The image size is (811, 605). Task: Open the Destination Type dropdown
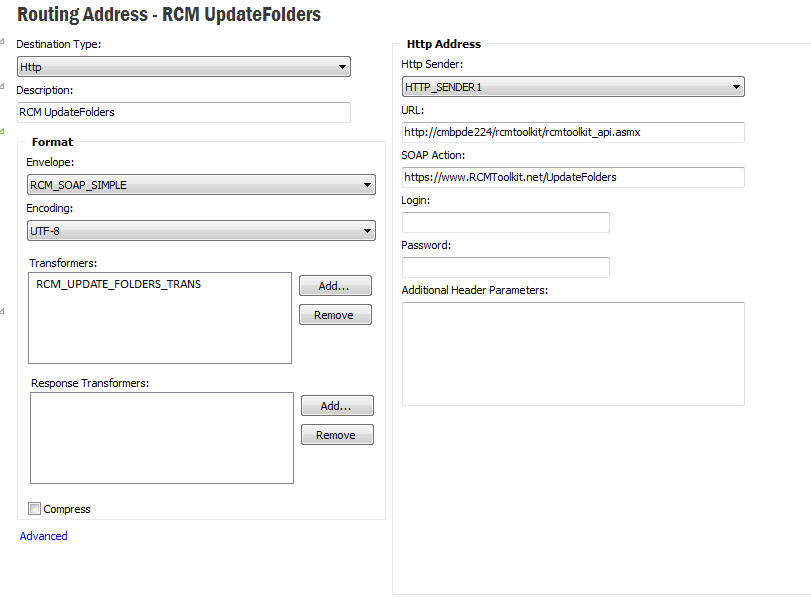[x=184, y=67]
